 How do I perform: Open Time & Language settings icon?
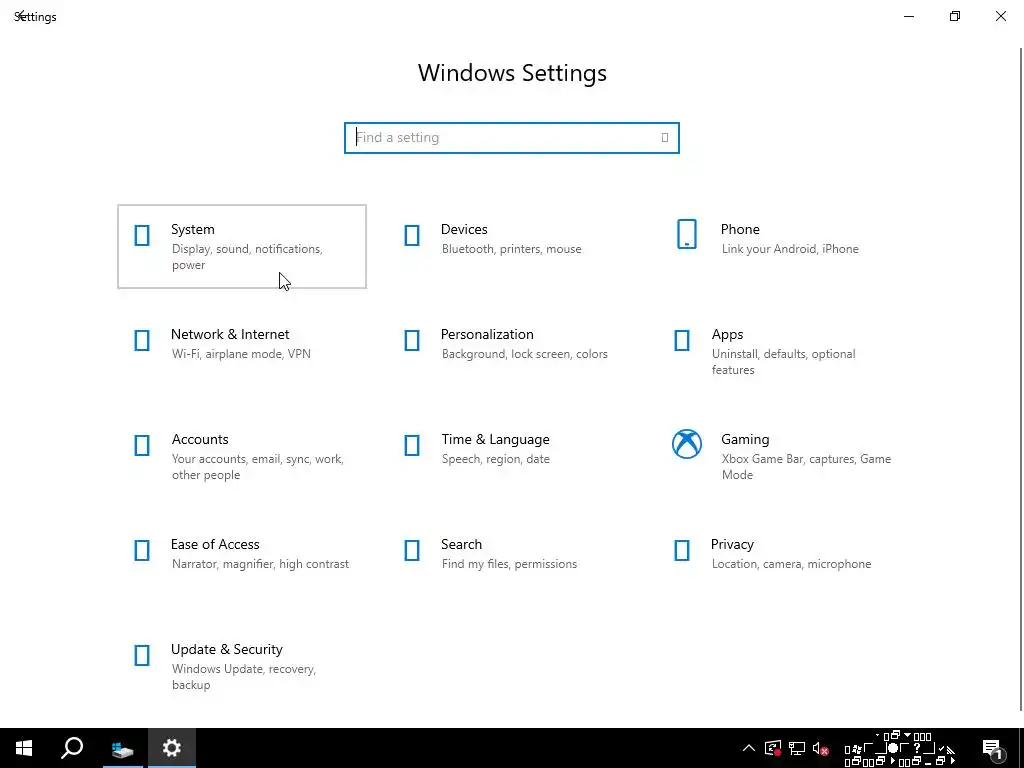(x=412, y=445)
